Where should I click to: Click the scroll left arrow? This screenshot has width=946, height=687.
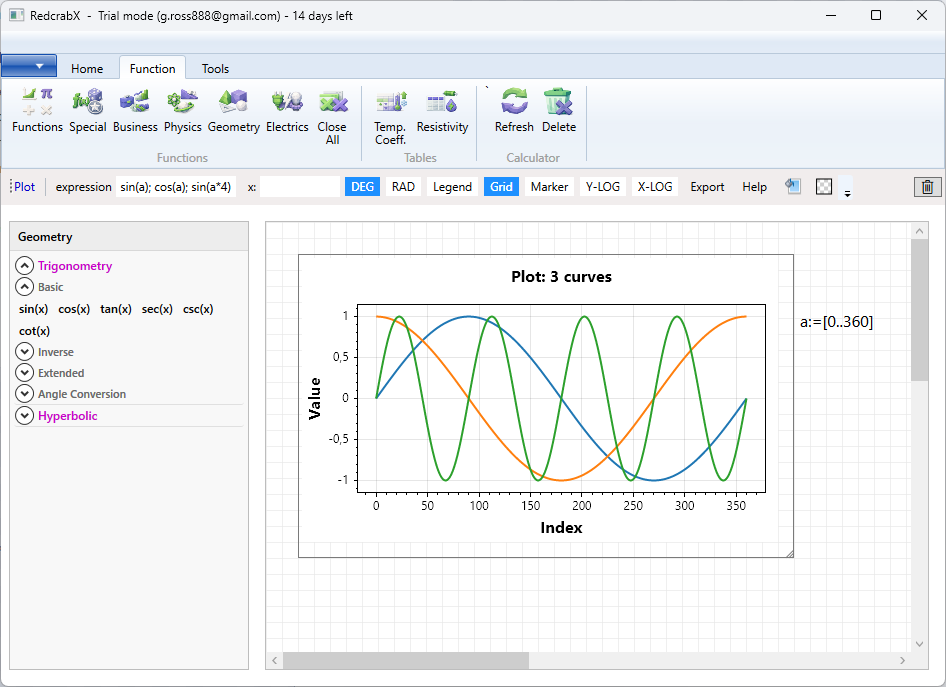coord(275,660)
